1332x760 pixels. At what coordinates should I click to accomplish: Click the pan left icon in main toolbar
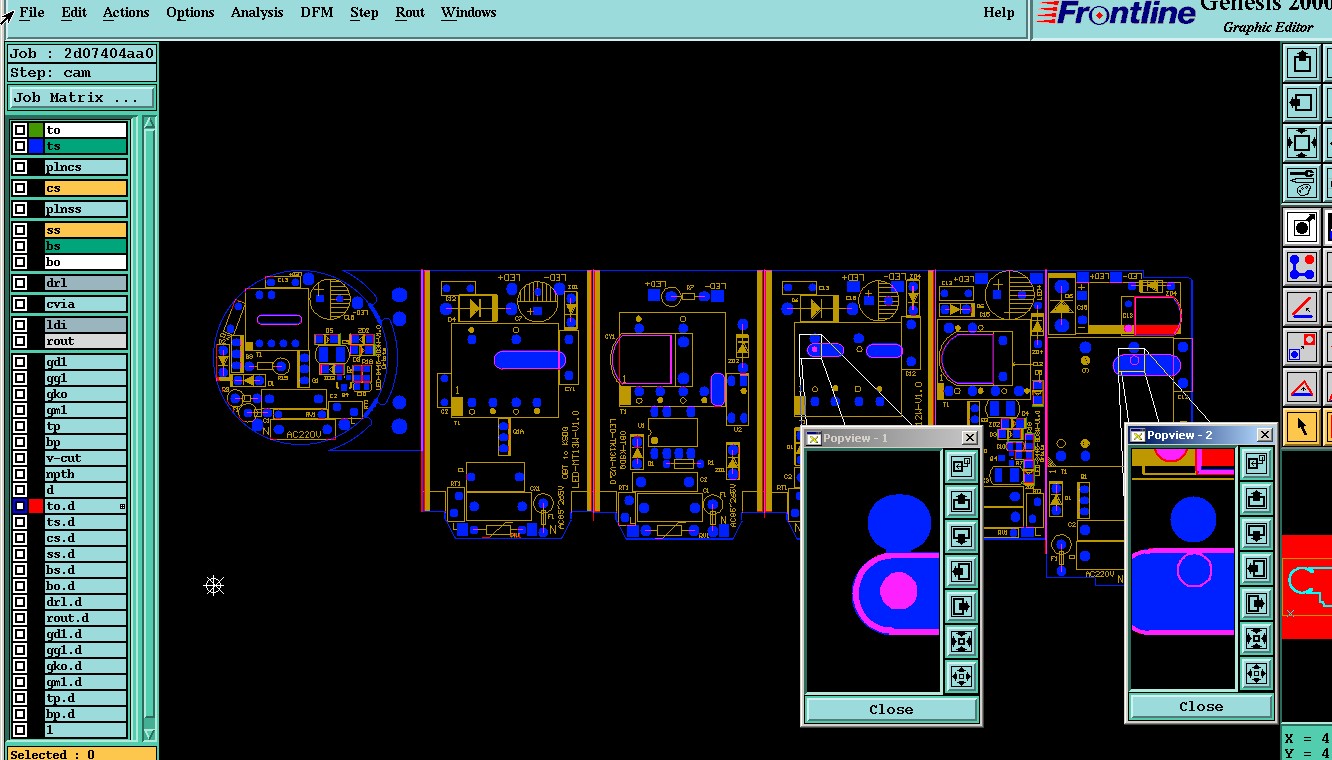[x=1301, y=102]
